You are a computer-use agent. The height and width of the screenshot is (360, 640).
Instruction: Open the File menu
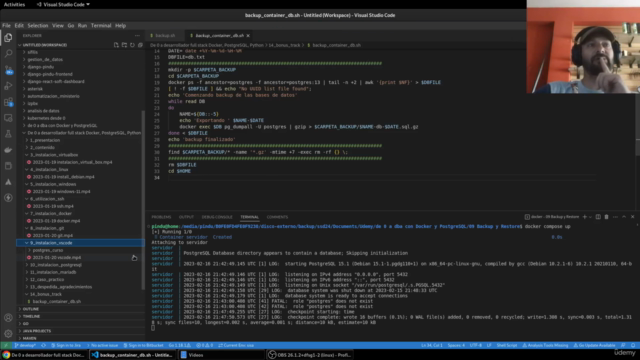(x=7, y=25)
